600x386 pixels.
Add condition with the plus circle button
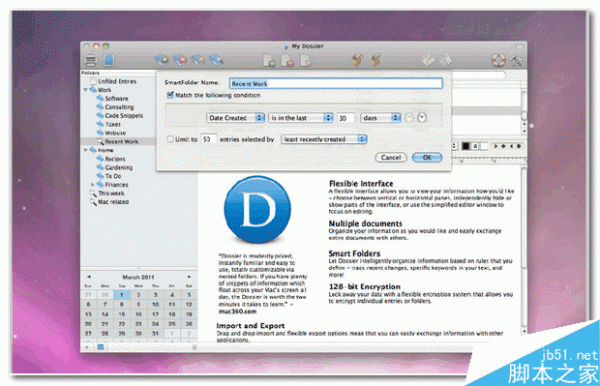click(422, 117)
